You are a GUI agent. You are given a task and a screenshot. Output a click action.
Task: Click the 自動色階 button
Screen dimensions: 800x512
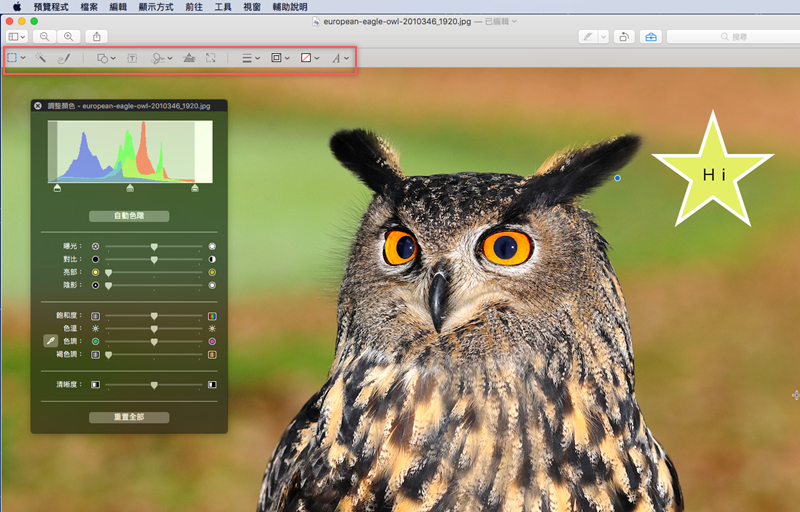(129, 216)
